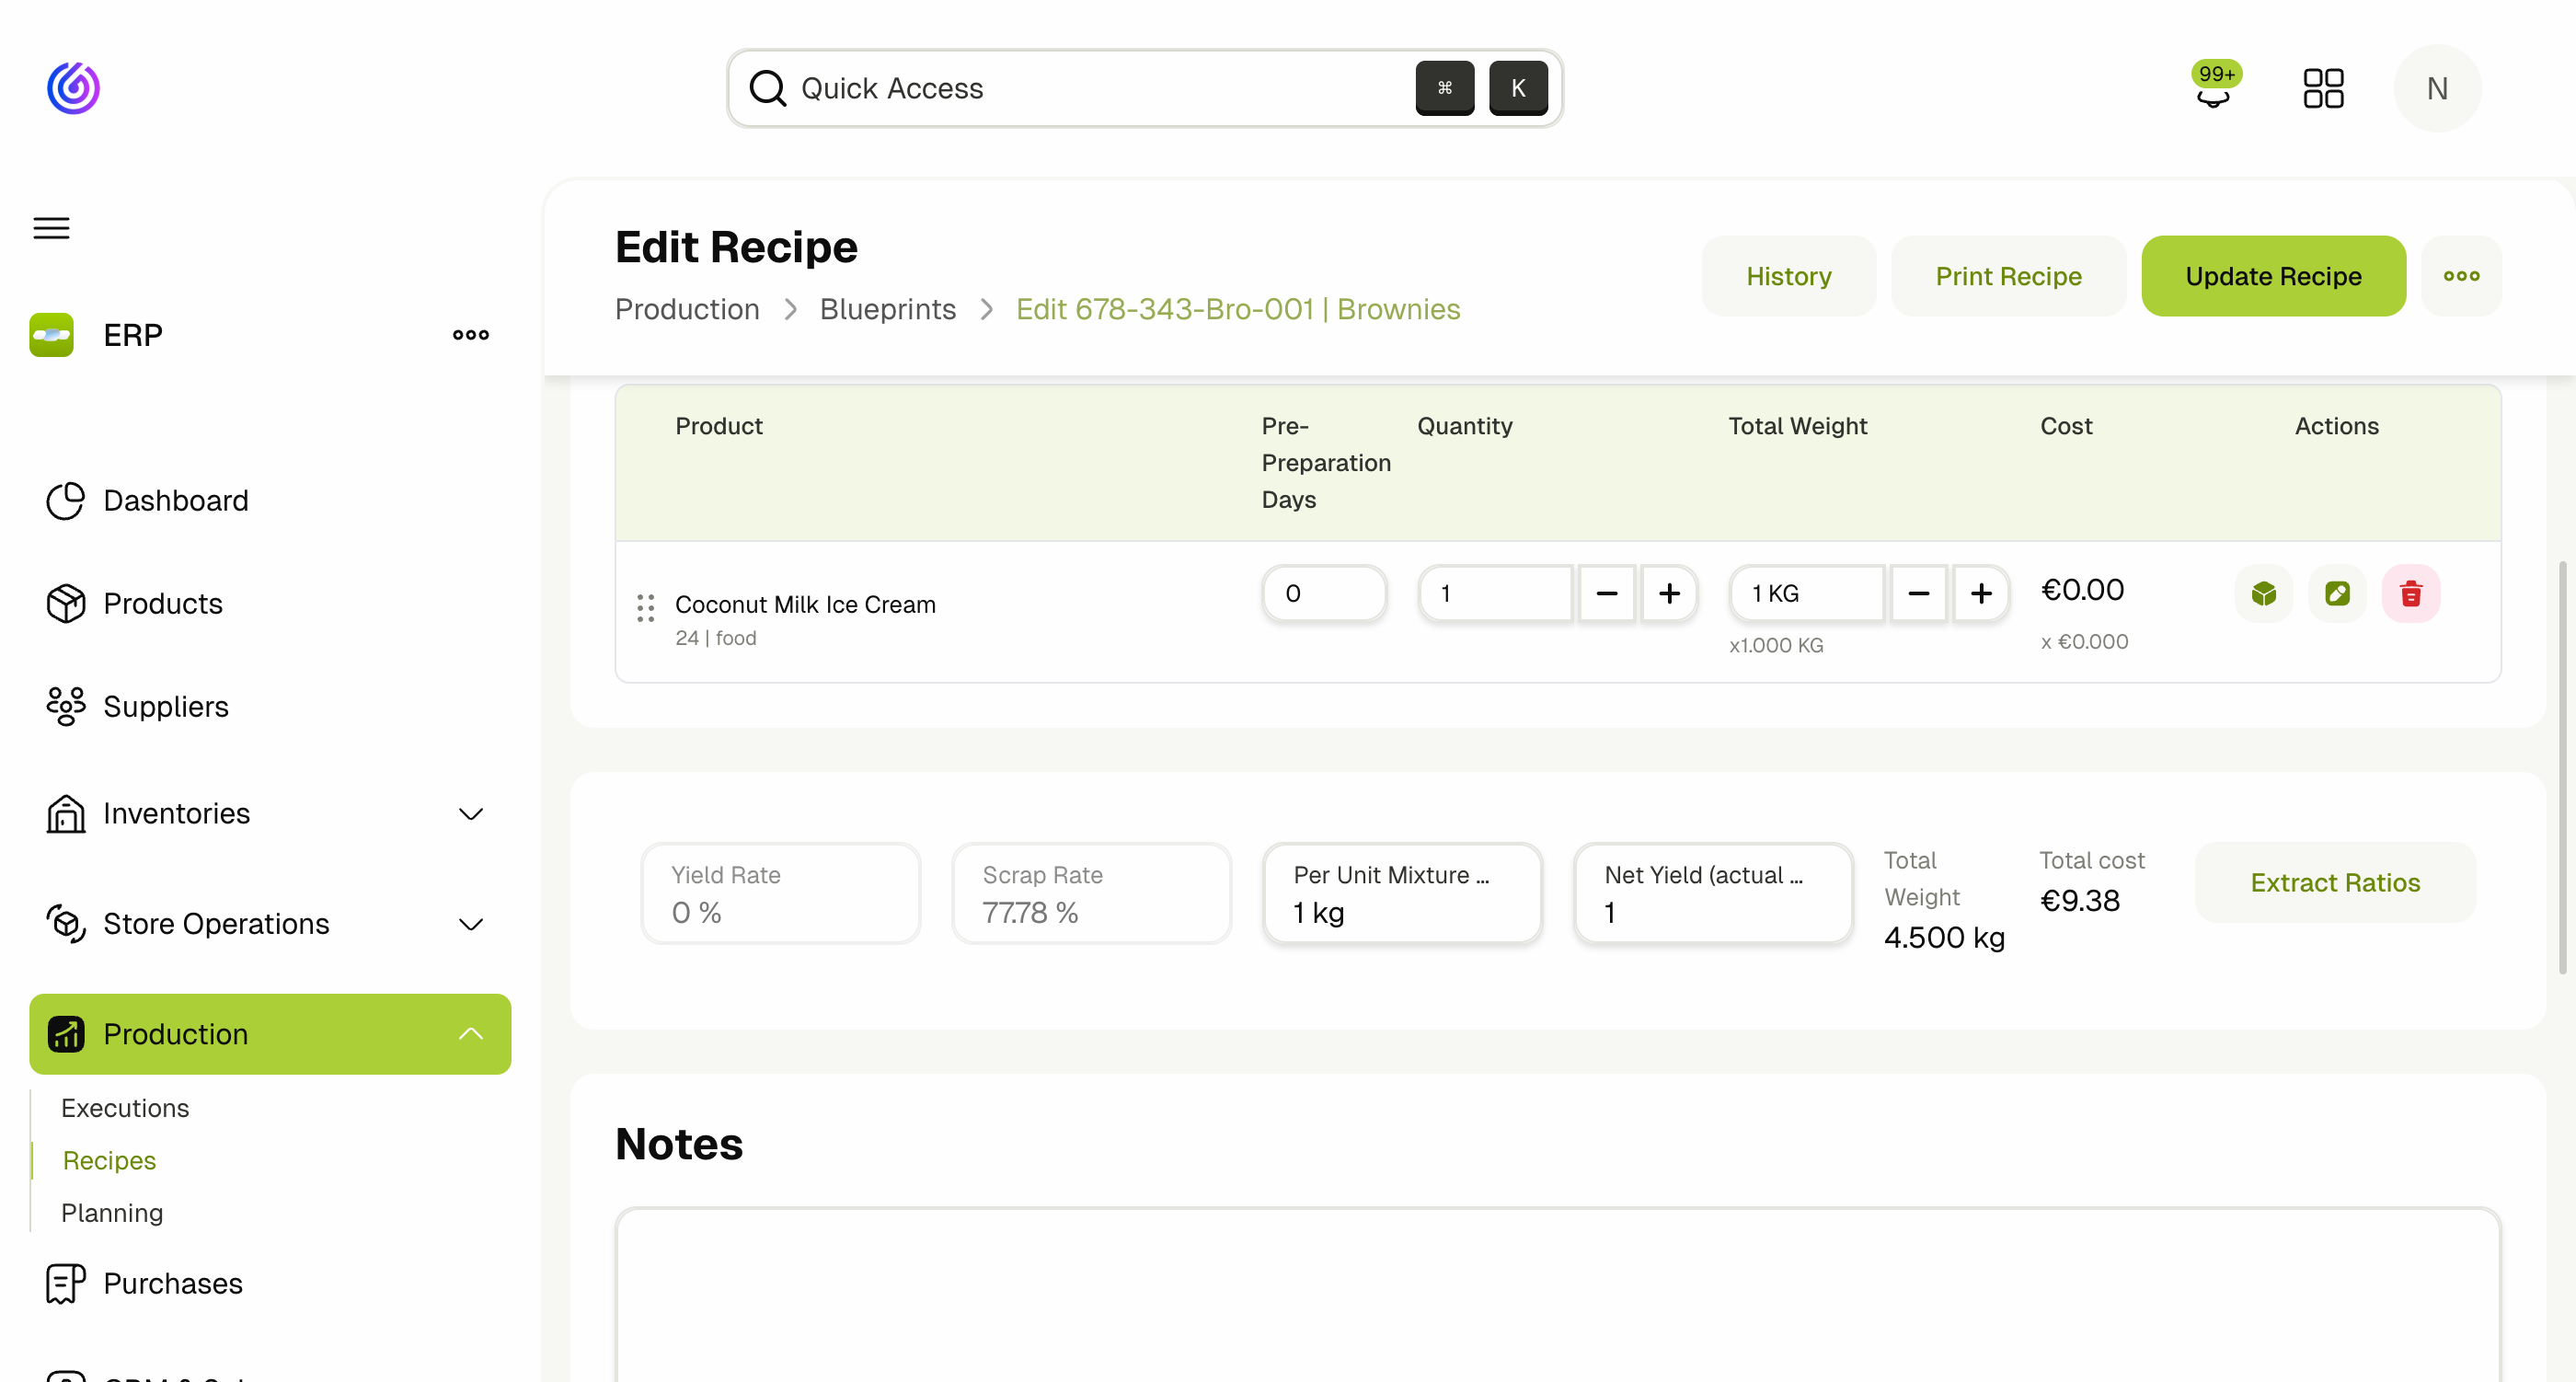
Task: Open the ERP three-dots menu
Action: (x=471, y=335)
